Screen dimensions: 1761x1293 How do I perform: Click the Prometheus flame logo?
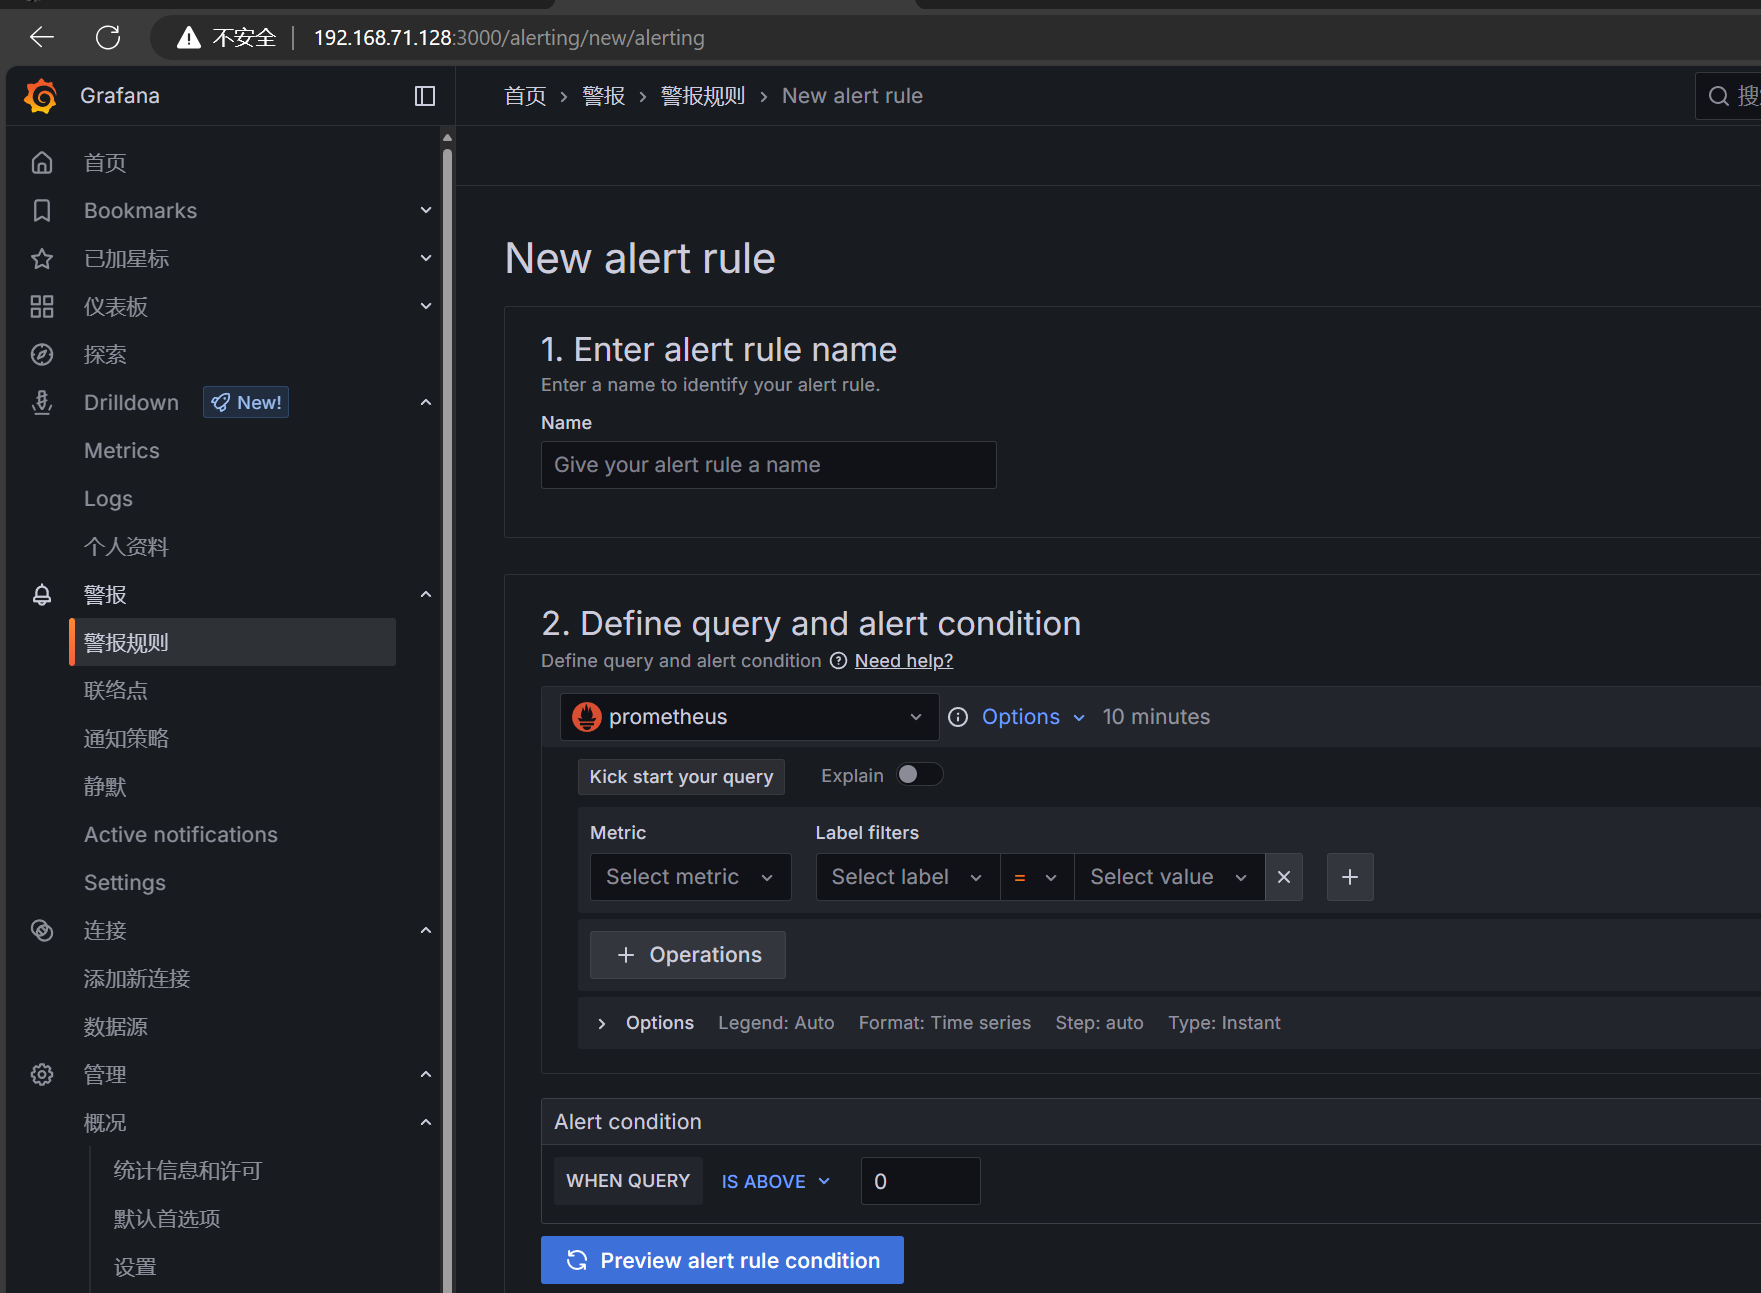[x=587, y=717]
